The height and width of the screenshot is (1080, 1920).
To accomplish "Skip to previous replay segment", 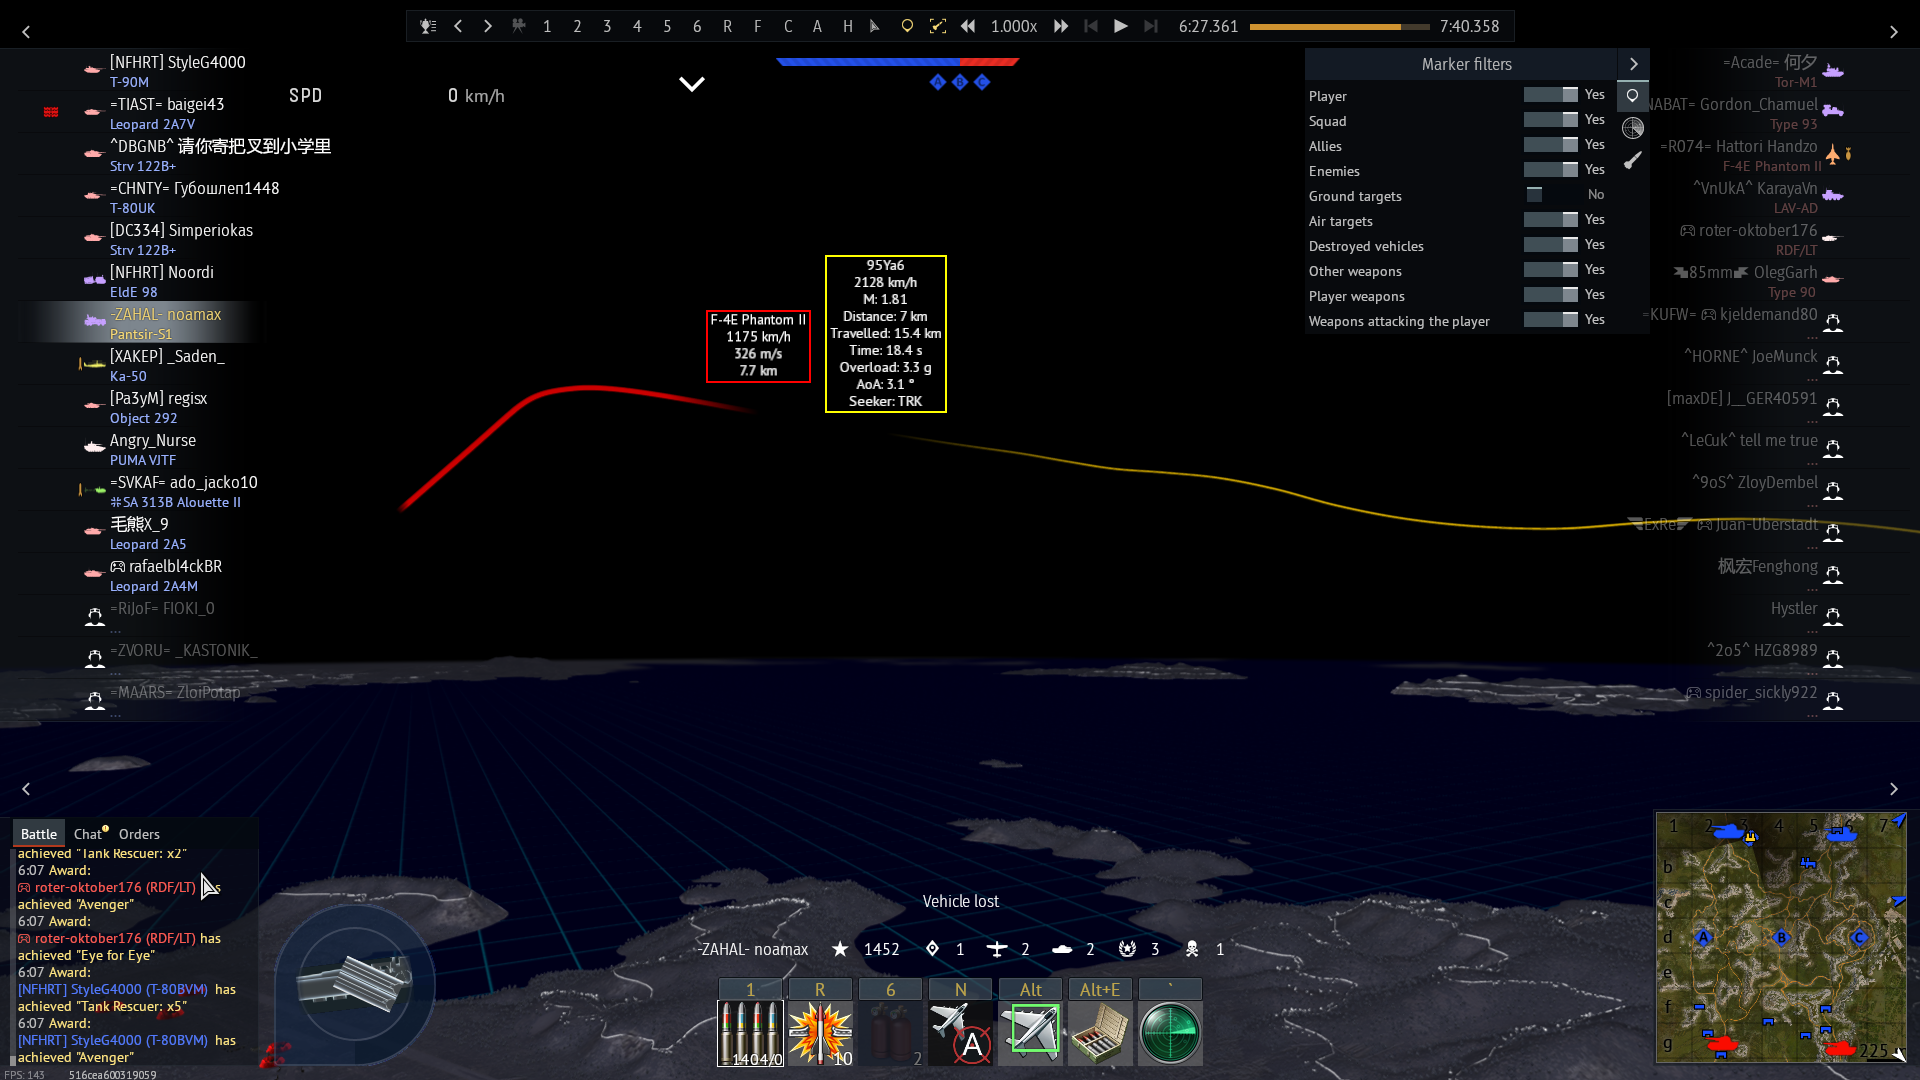I will pyautogui.click(x=1091, y=26).
